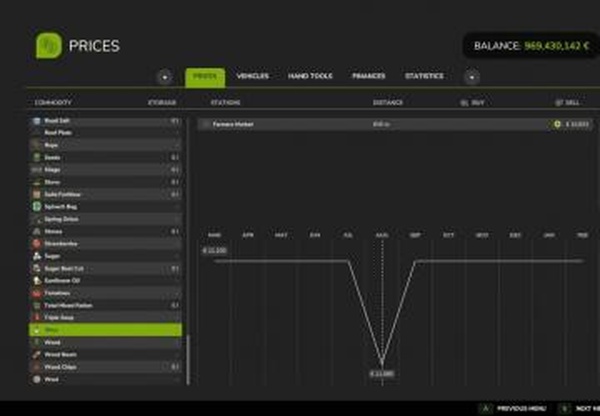Click the JUN month label on graph
Screen dimensions: 600x416
[x=315, y=235]
